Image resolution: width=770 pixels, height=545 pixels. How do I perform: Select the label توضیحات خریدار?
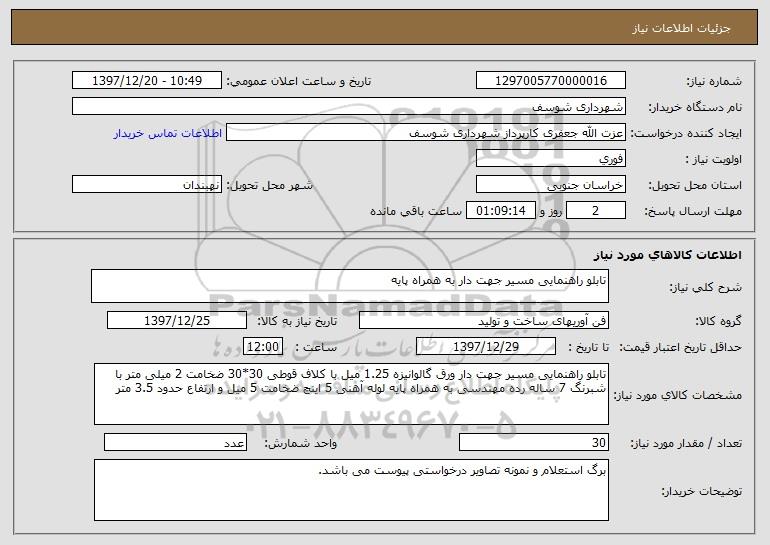click(702, 491)
